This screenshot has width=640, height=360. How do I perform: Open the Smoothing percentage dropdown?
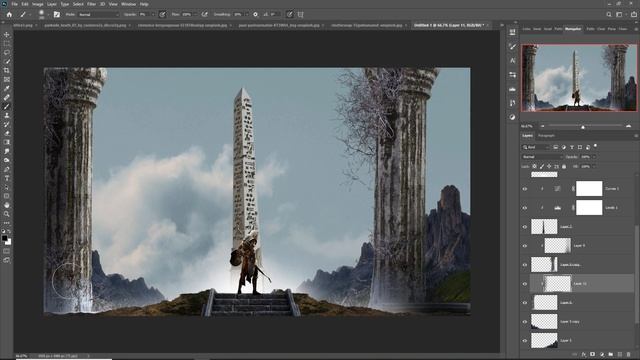click(246, 14)
